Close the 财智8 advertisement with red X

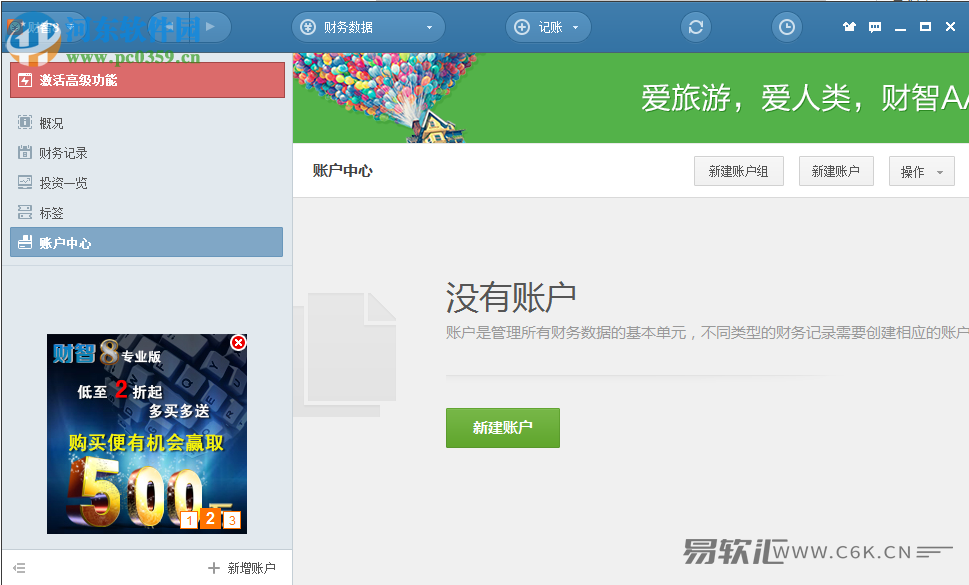[x=238, y=343]
